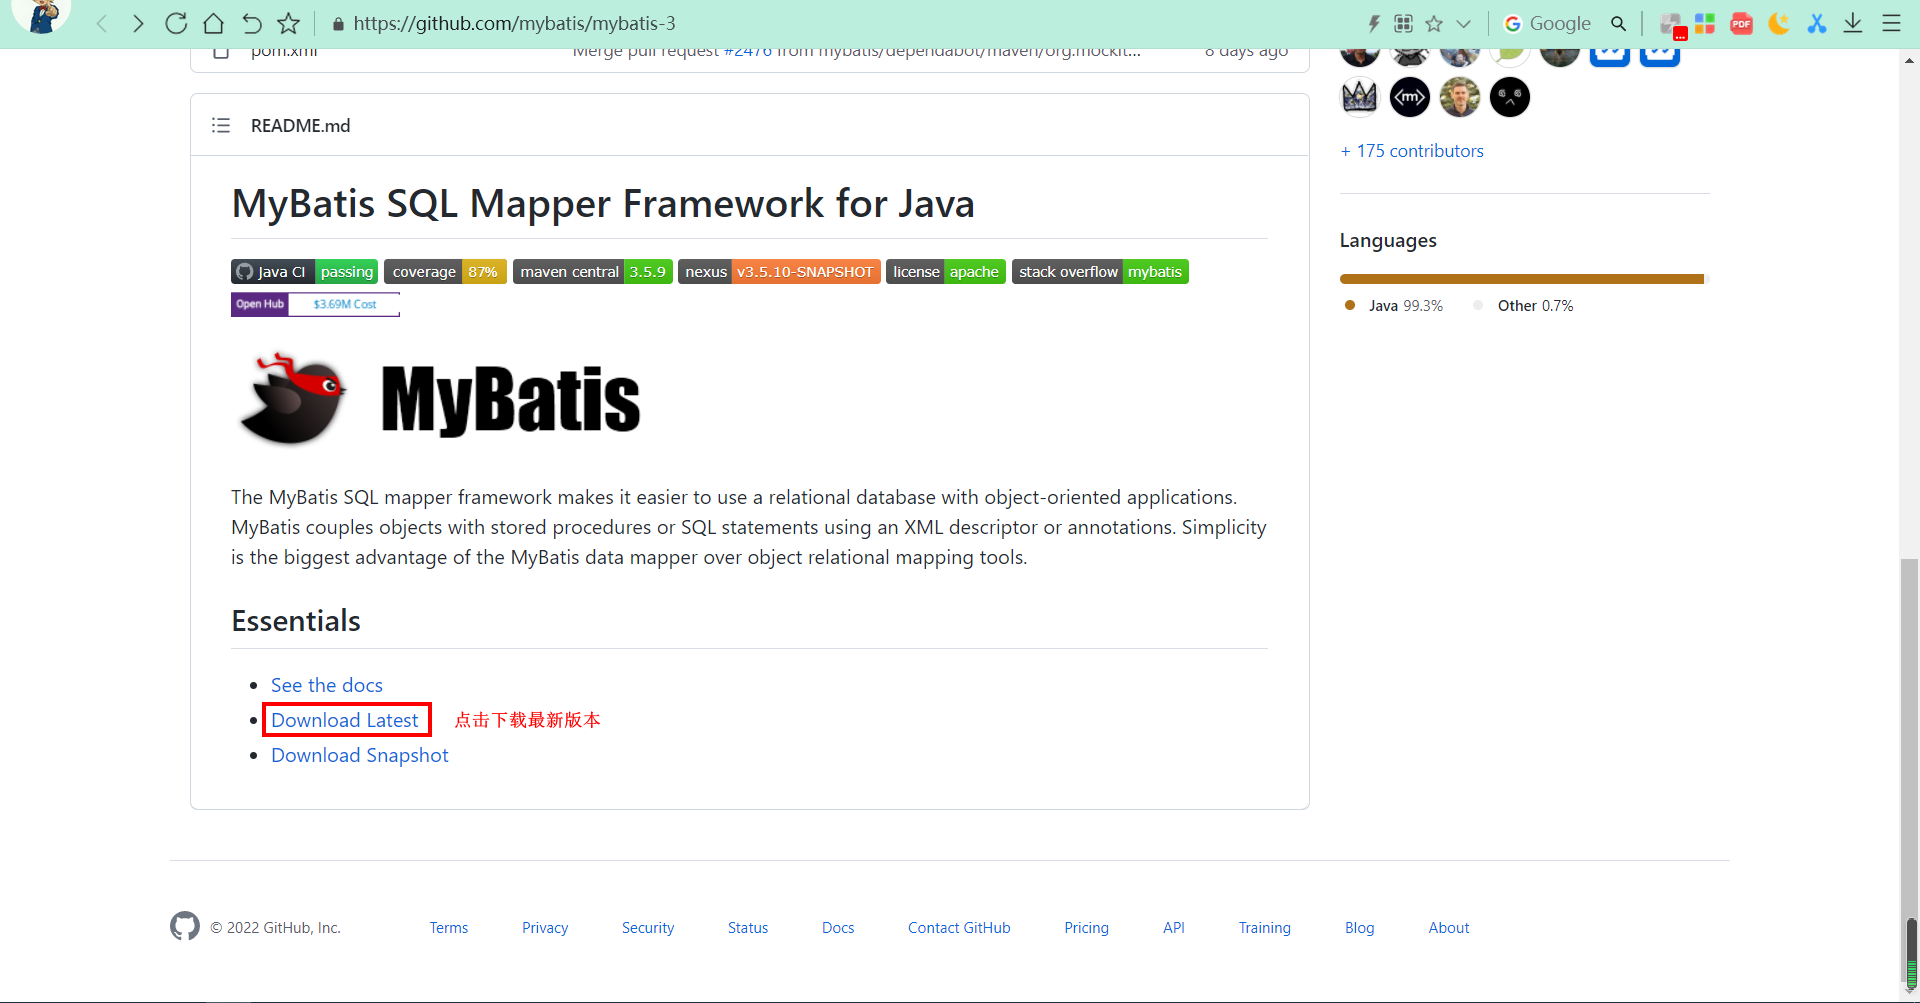This screenshot has width=1920, height=1003.
Task: Bookmark this page with the left star
Action: pos(289,23)
